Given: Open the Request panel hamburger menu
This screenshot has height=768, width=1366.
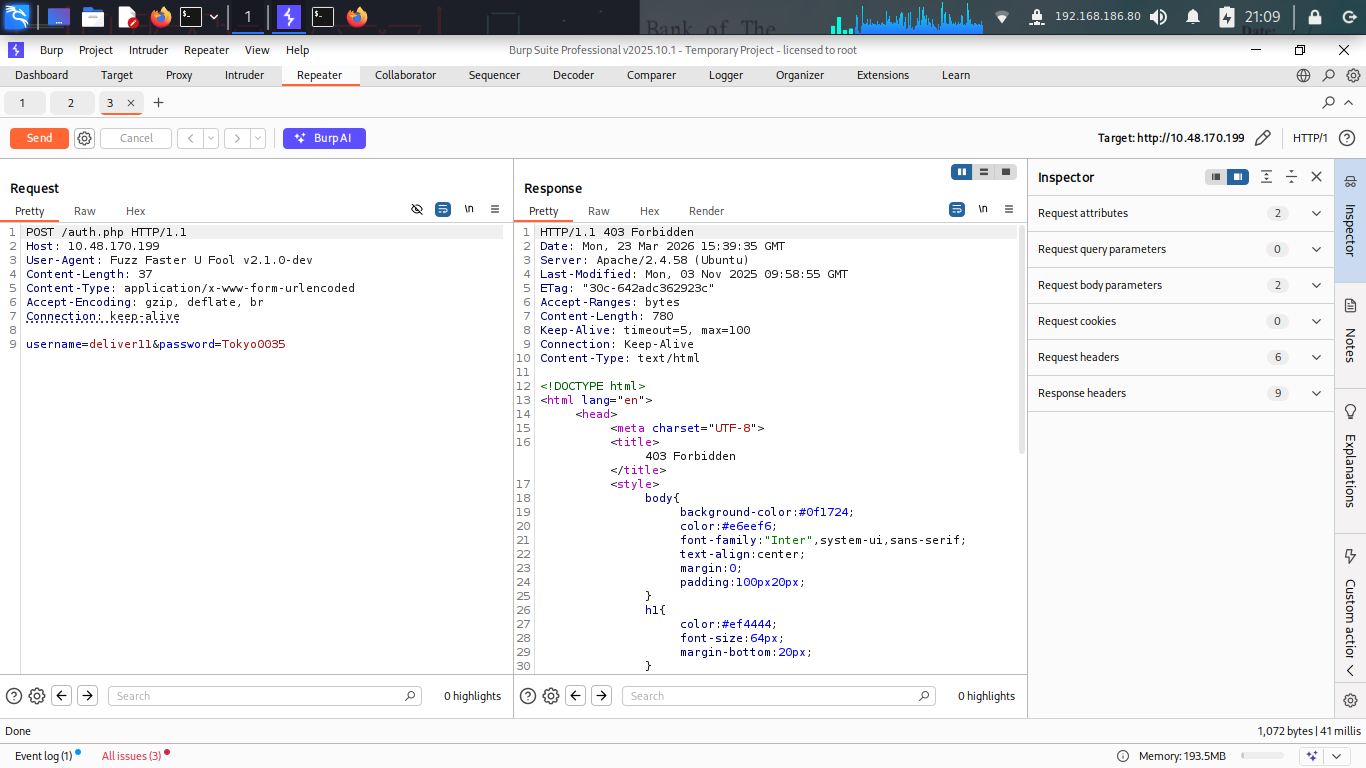Looking at the screenshot, I should [x=495, y=210].
